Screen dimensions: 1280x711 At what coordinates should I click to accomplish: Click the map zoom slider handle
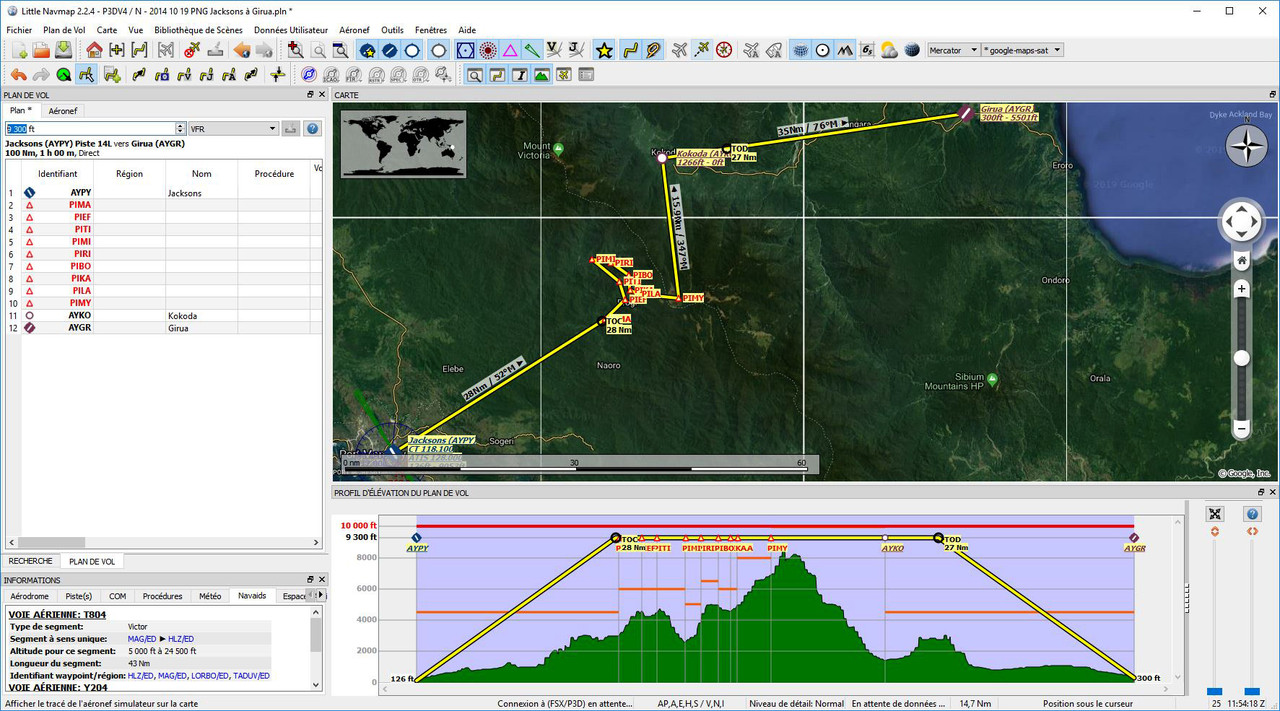click(x=1241, y=358)
